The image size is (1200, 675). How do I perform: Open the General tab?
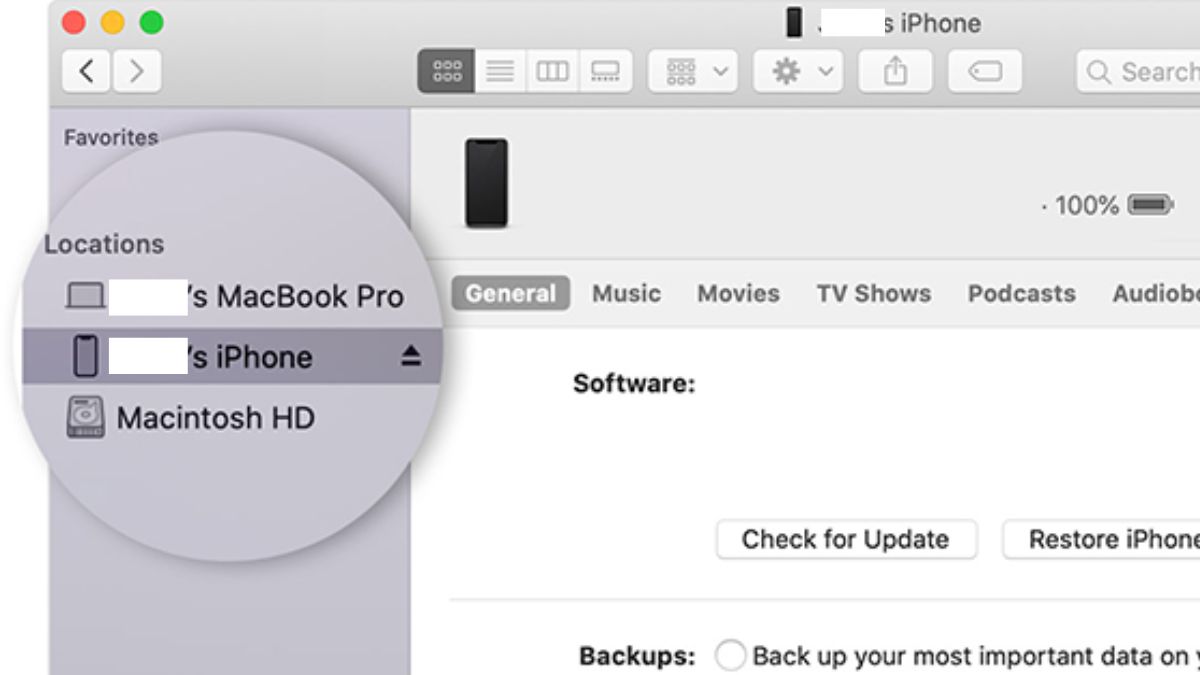[511, 293]
